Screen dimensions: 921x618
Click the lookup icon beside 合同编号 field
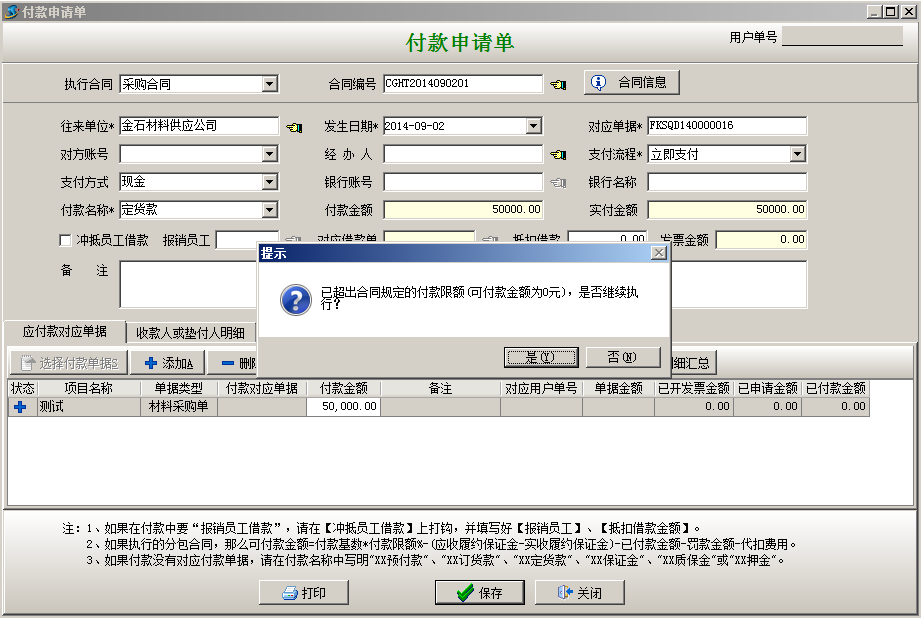click(x=558, y=84)
